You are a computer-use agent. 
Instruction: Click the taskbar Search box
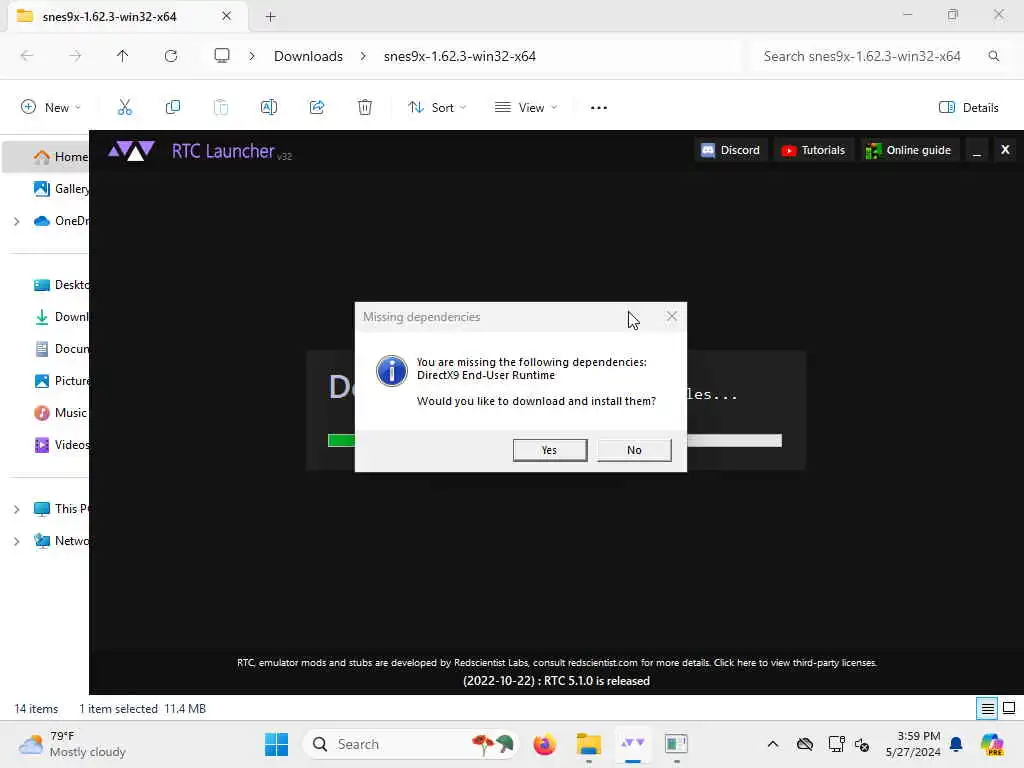[x=413, y=744]
